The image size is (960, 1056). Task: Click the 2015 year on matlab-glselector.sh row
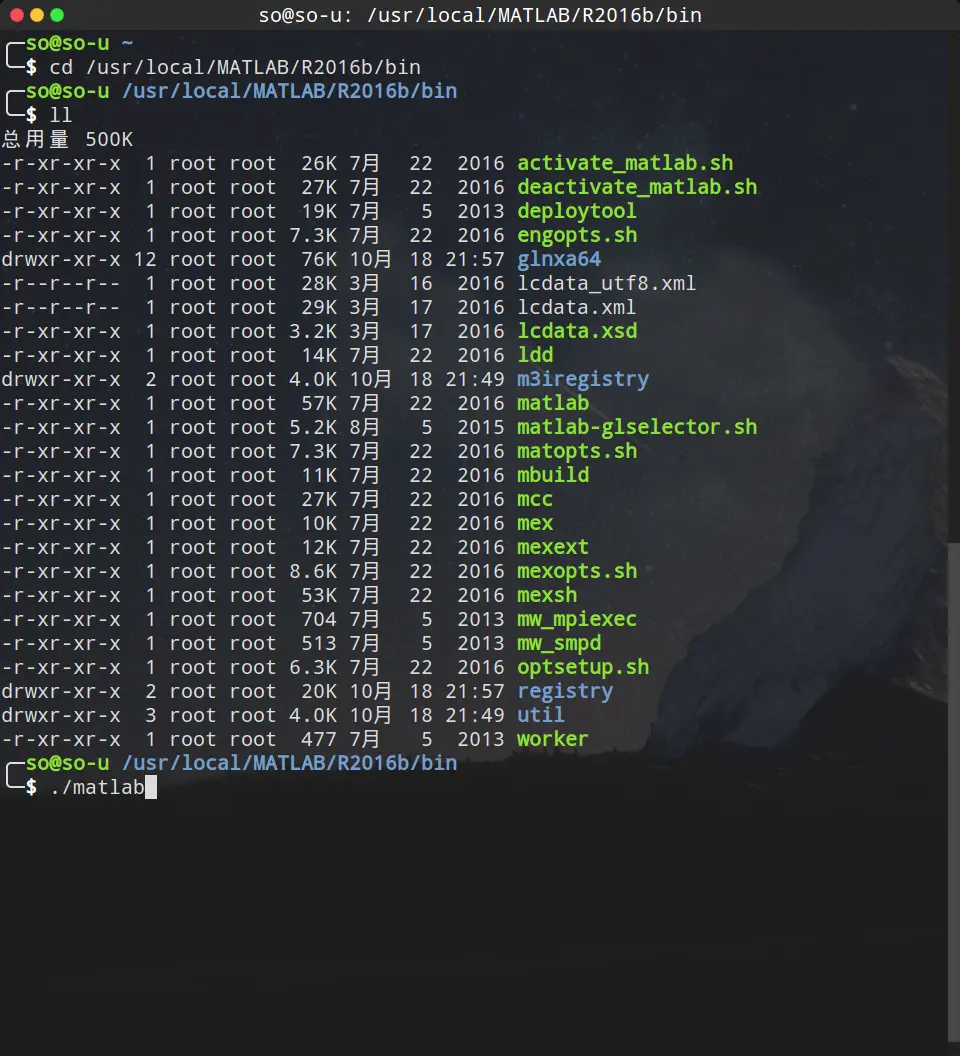tap(480, 427)
